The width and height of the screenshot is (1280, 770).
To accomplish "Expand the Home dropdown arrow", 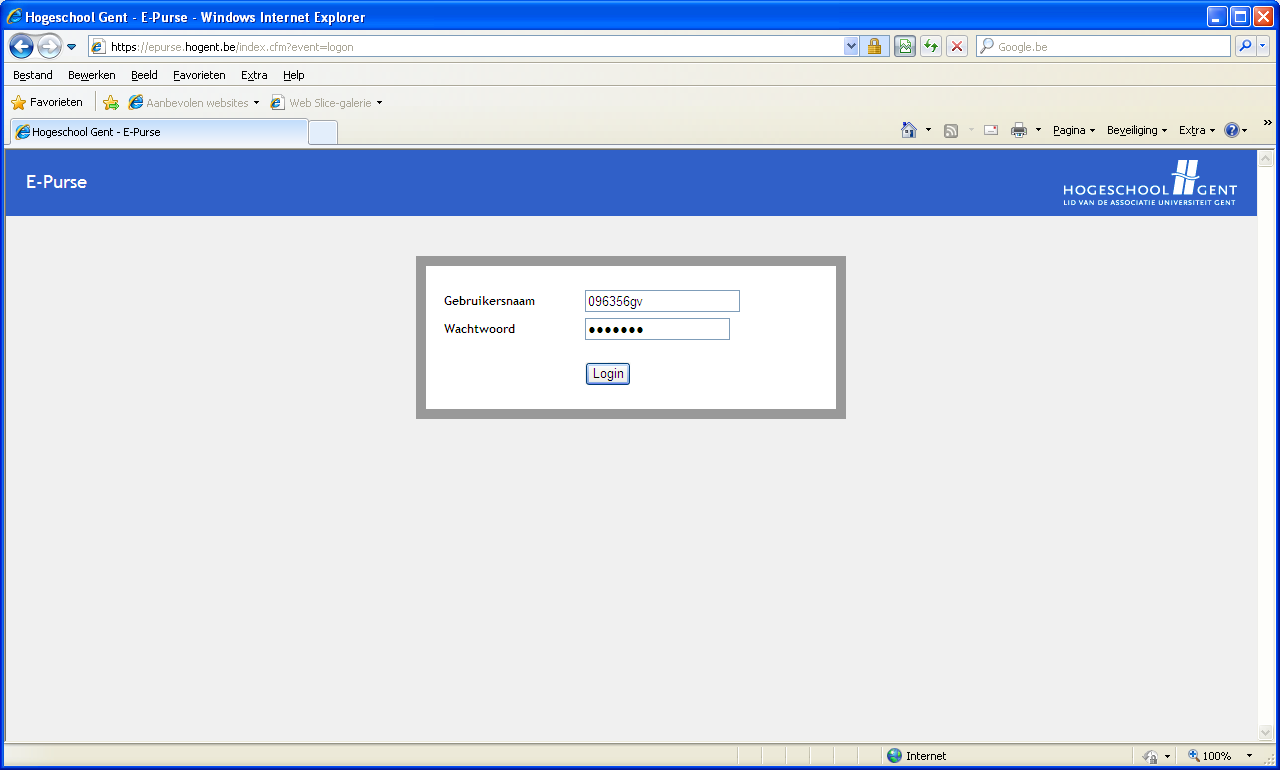I will point(928,130).
